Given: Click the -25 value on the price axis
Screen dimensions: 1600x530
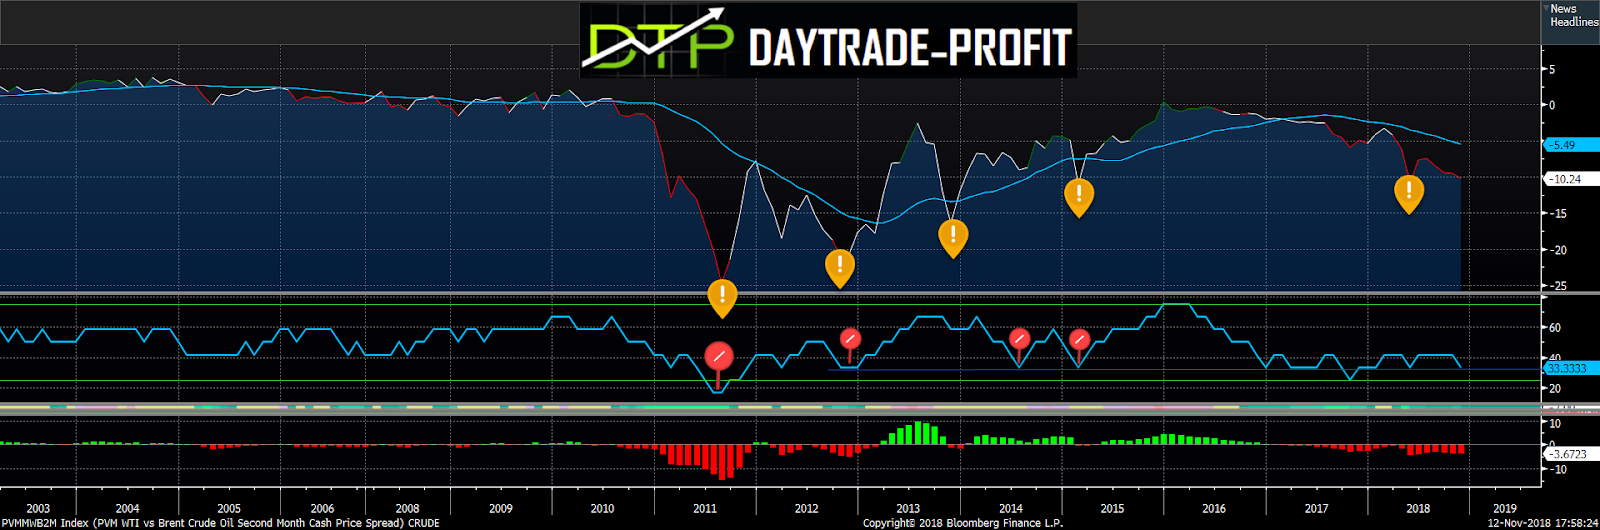Looking at the screenshot, I should 1558,286.
